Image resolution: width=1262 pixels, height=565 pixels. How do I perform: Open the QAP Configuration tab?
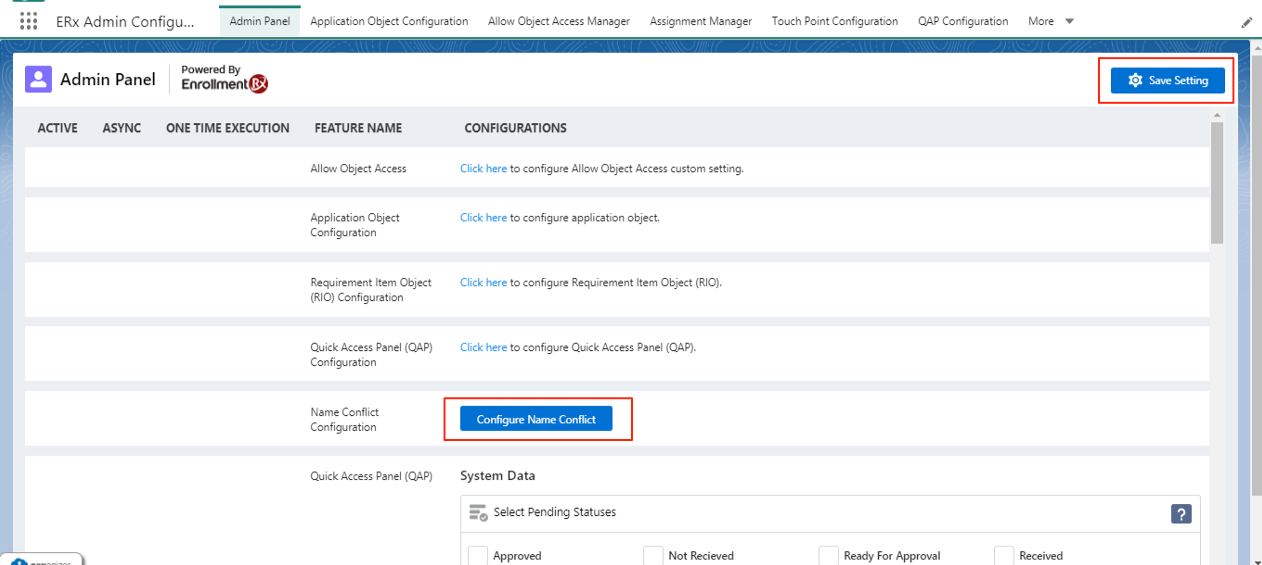tap(962, 21)
